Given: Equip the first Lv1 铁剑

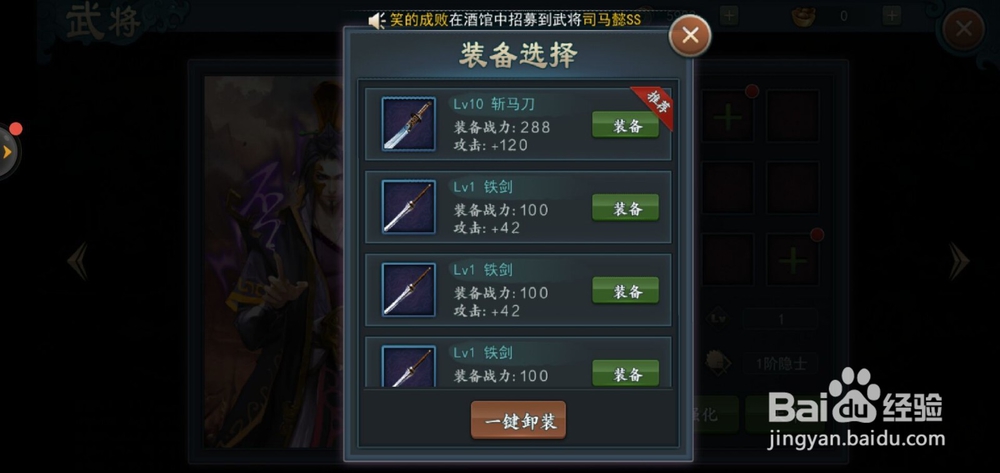Looking at the screenshot, I should [x=625, y=208].
